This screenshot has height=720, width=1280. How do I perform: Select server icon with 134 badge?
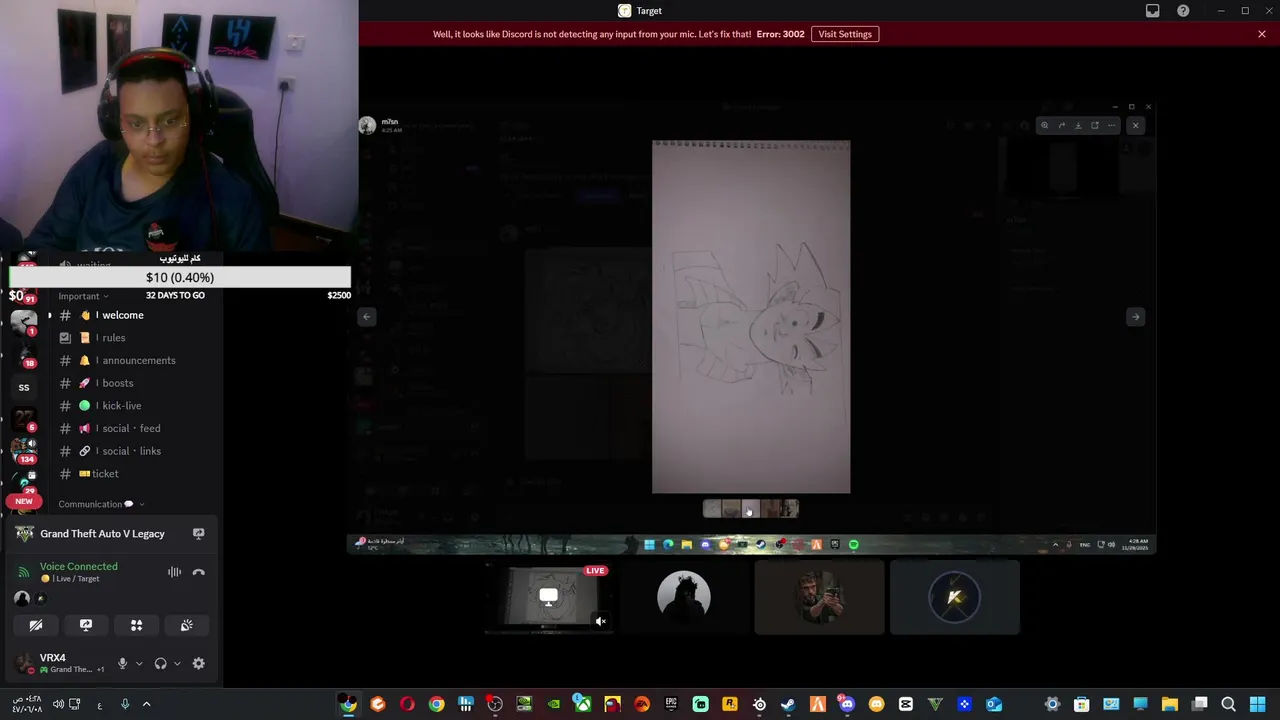tap(24, 450)
